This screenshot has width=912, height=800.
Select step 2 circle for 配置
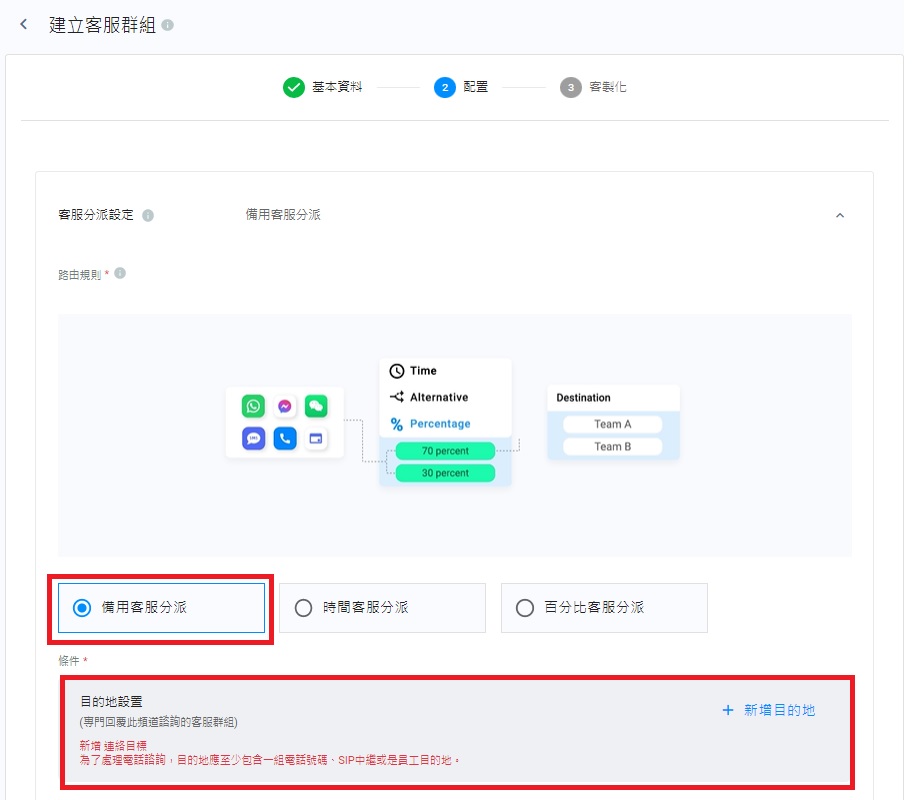(445, 87)
